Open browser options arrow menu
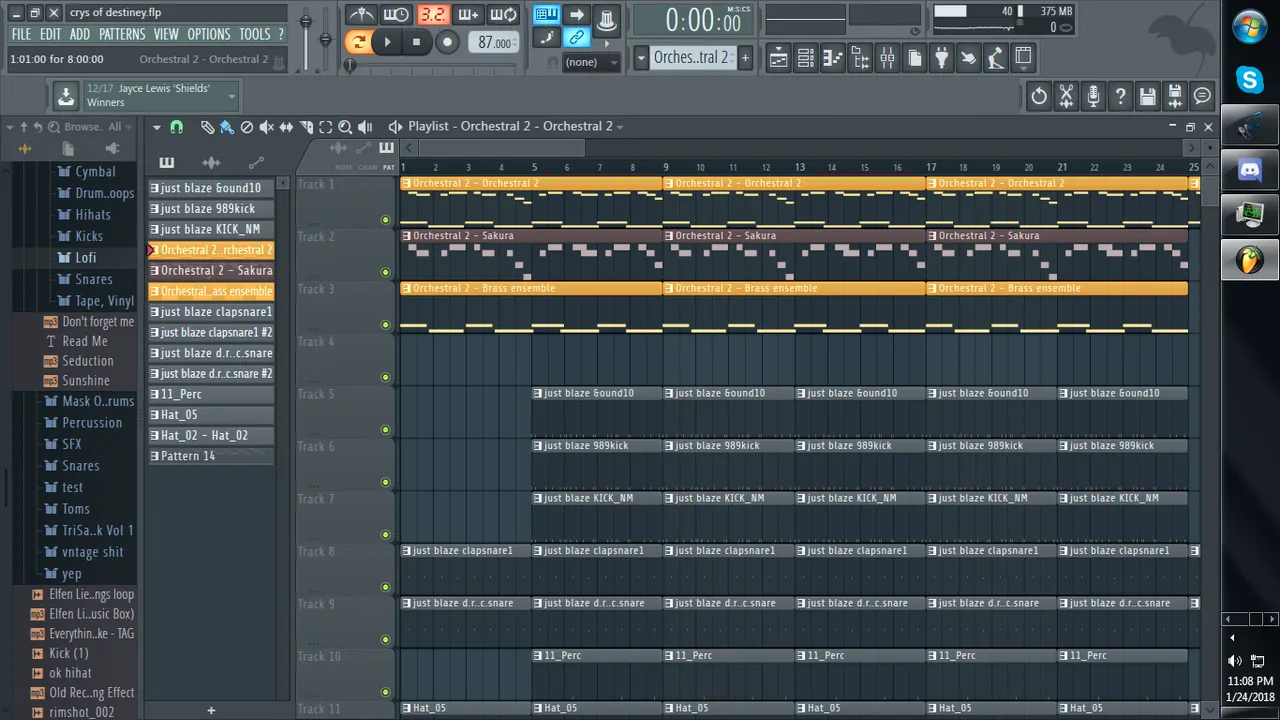This screenshot has height=720, width=1280. pos(10,127)
